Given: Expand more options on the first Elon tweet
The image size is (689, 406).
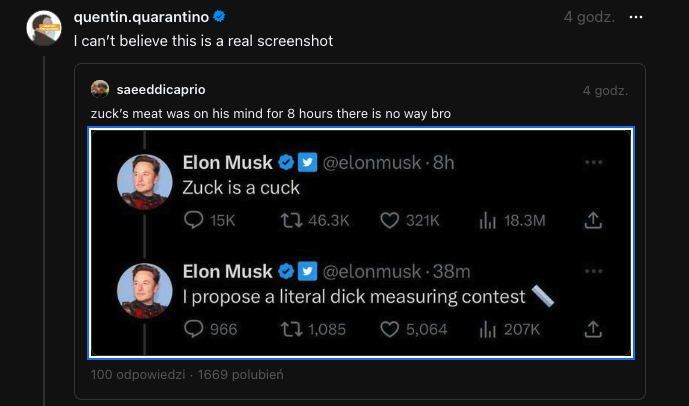Looking at the screenshot, I should [593, 162].
